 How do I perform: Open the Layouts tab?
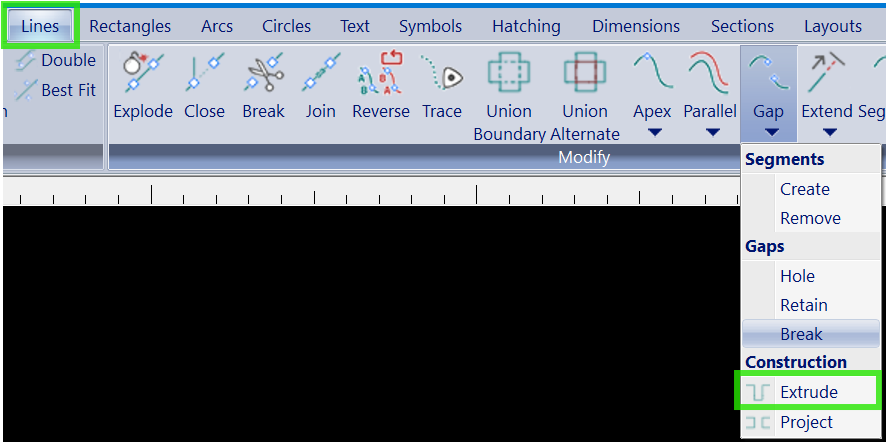pos(833,26)
